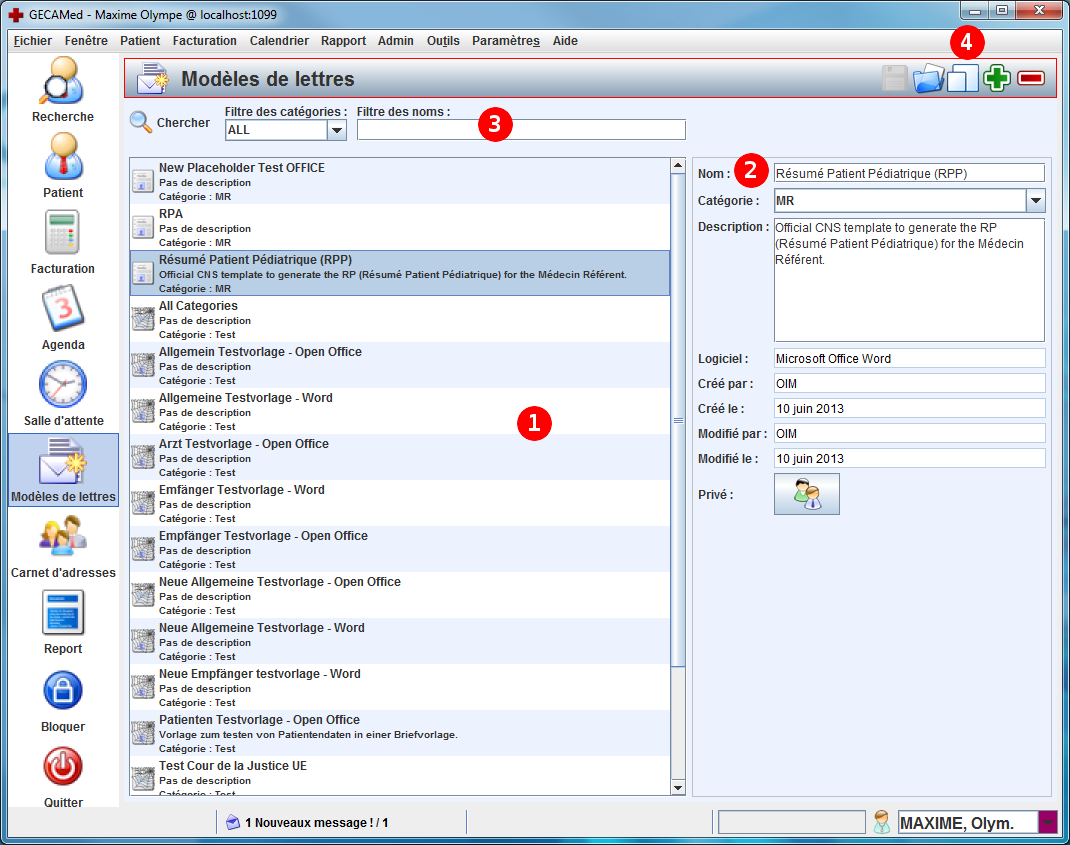Click the red minus delete template icon
The height and width of the screenshot is (845, 1070).
[x=1031, y=79]
